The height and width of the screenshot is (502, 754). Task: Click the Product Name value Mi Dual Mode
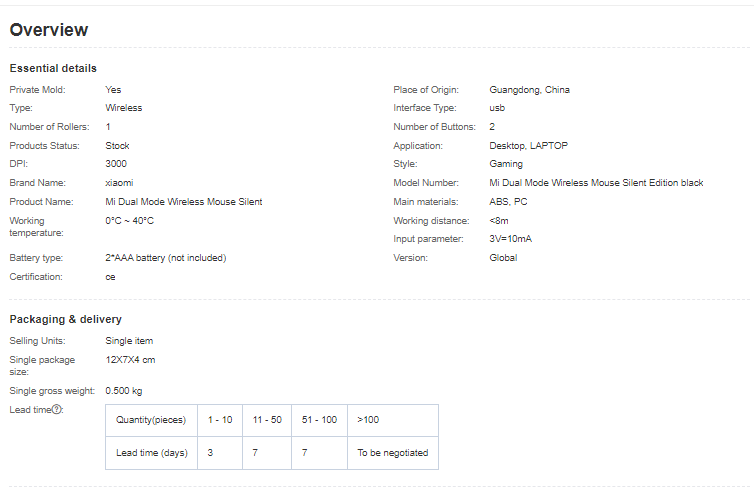pos(184,201)
